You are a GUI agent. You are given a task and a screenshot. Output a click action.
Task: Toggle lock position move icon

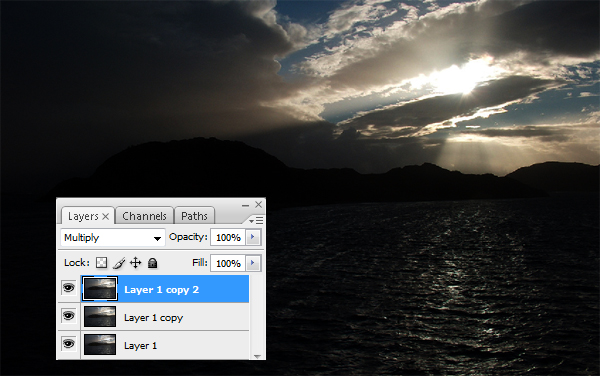(x=135, y=263)
